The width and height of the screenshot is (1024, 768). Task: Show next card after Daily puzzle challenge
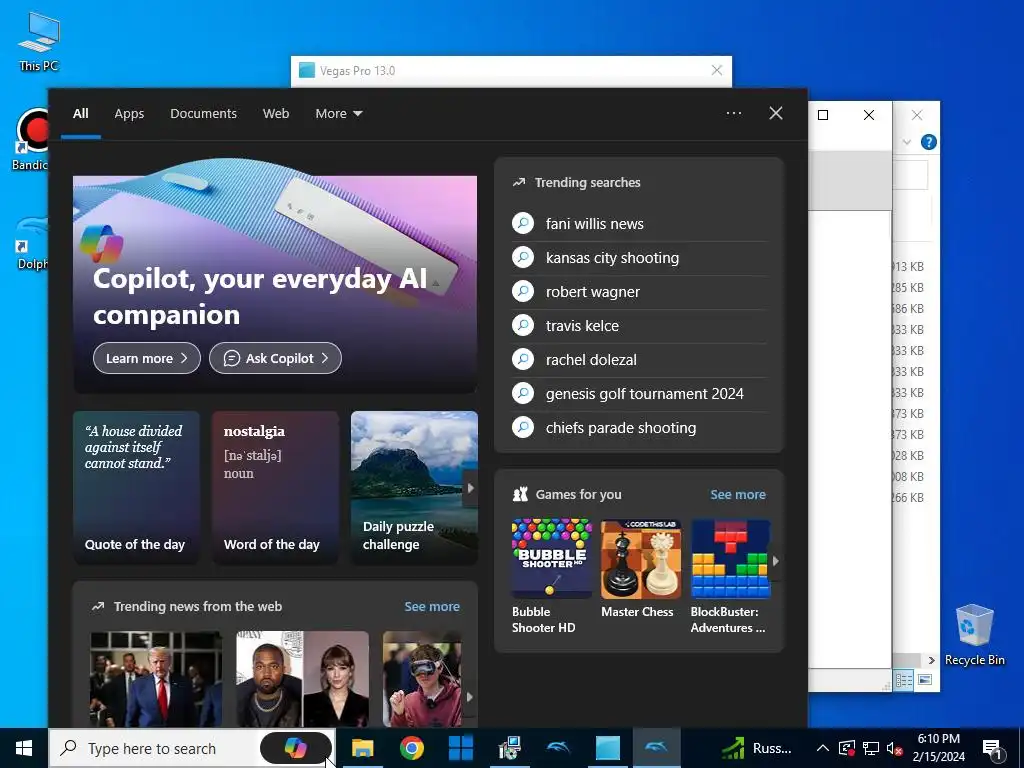click(x=470, y=488)
